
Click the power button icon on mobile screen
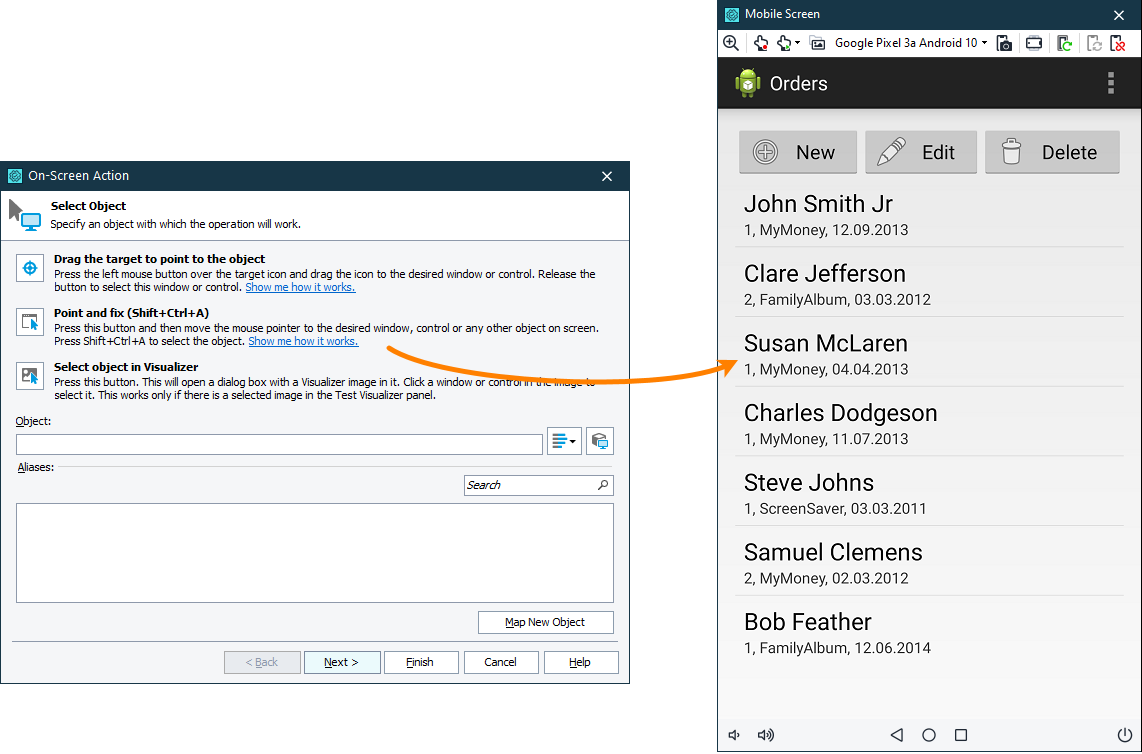point(1124,734)
